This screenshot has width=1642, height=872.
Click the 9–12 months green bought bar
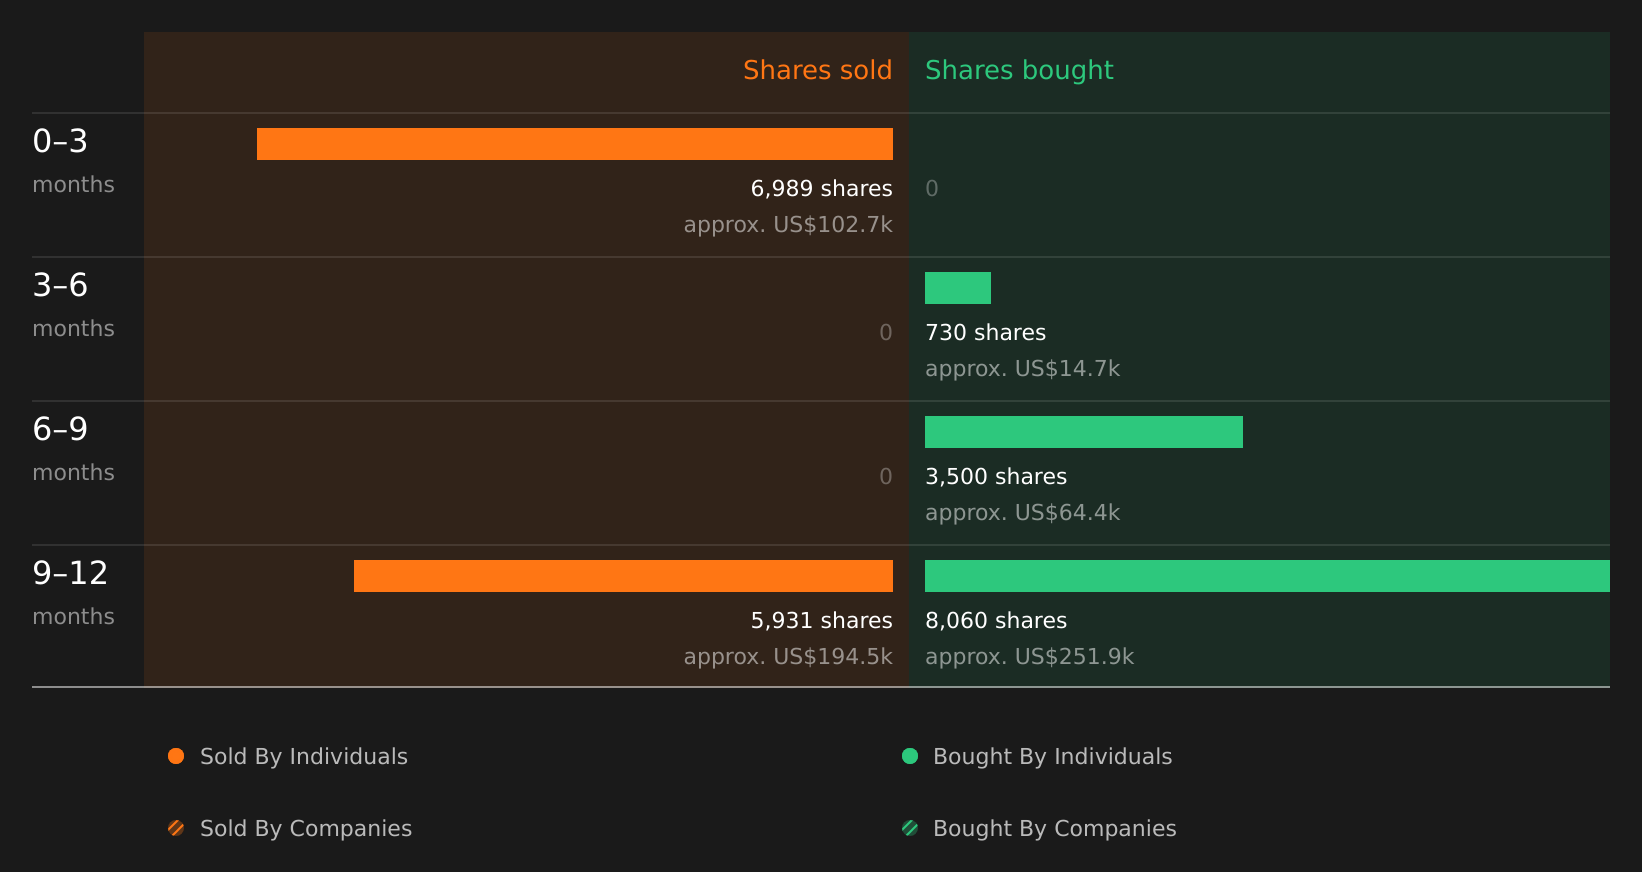point(1267,576)
